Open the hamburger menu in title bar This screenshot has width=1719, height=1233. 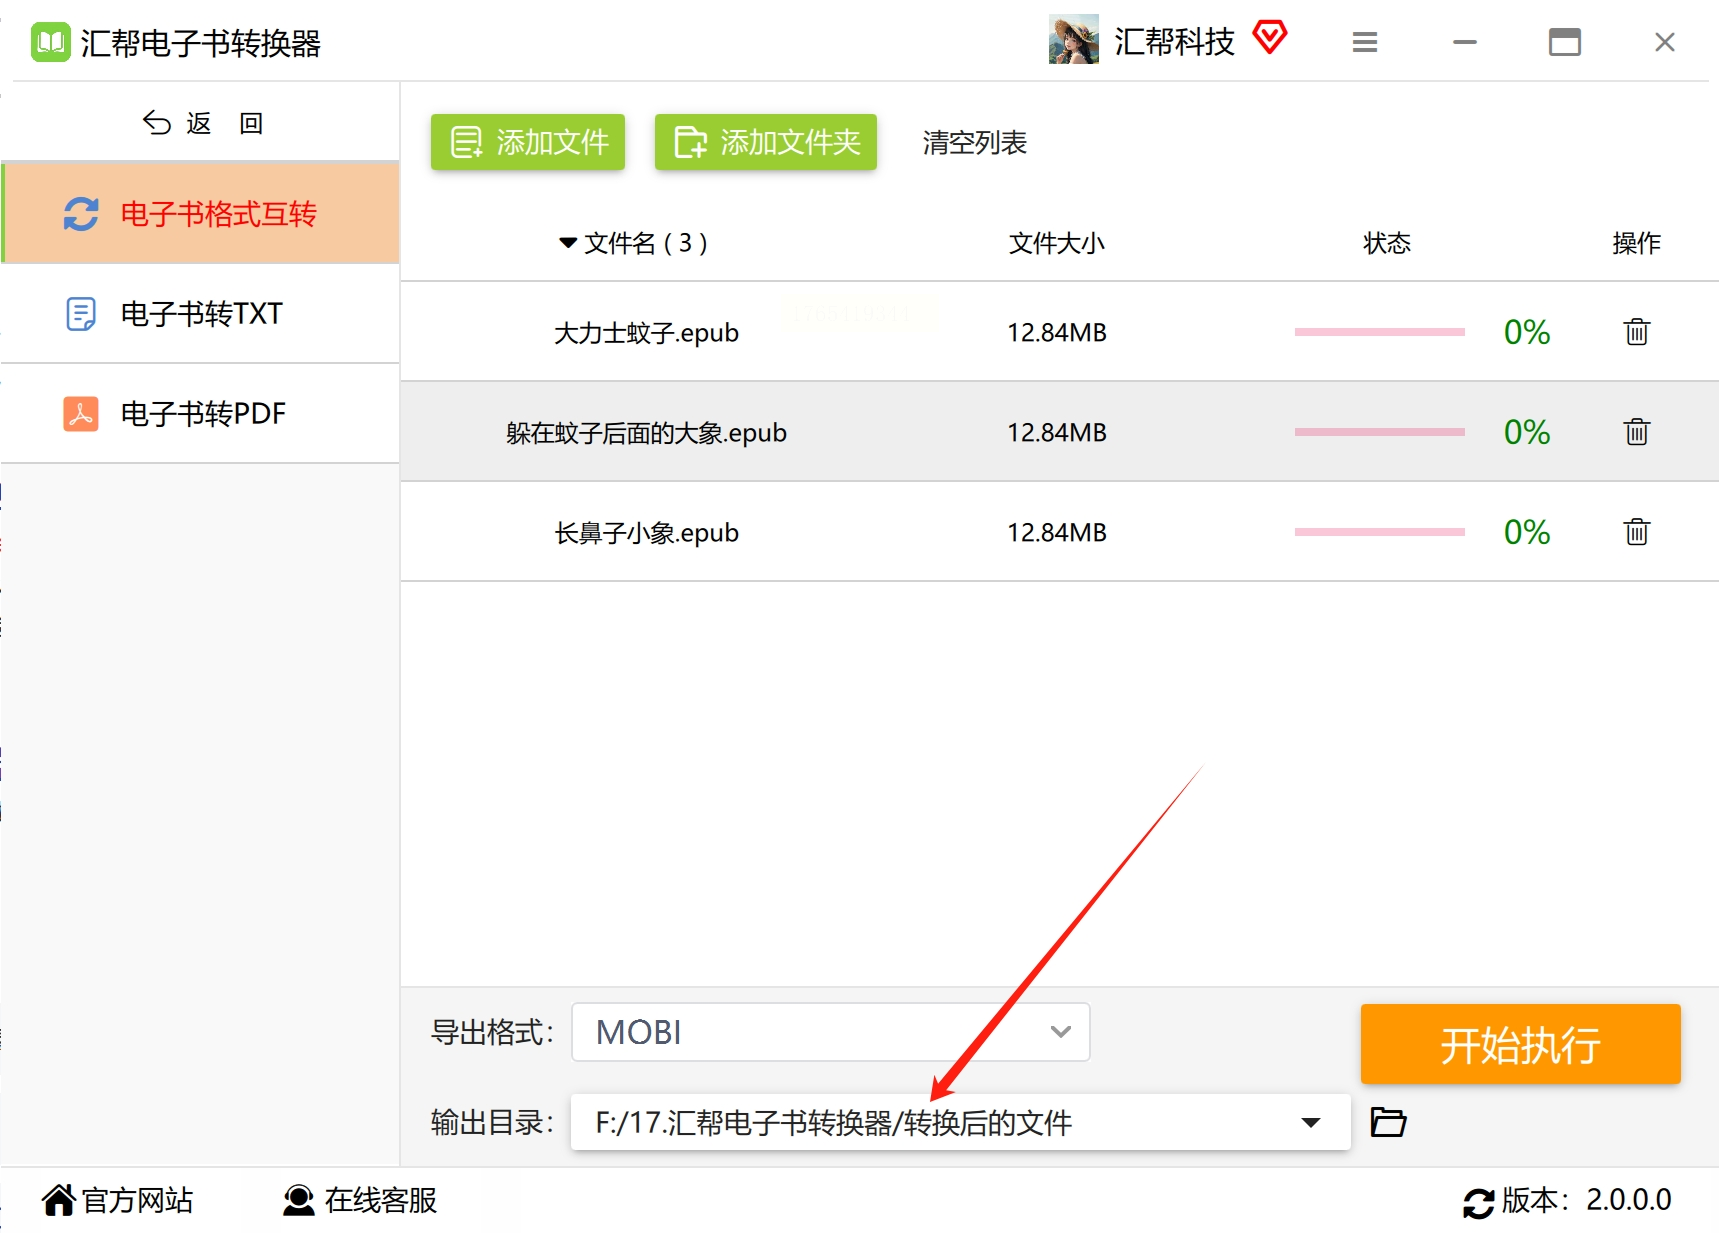pyautogui.click(x=1365, y=42)
